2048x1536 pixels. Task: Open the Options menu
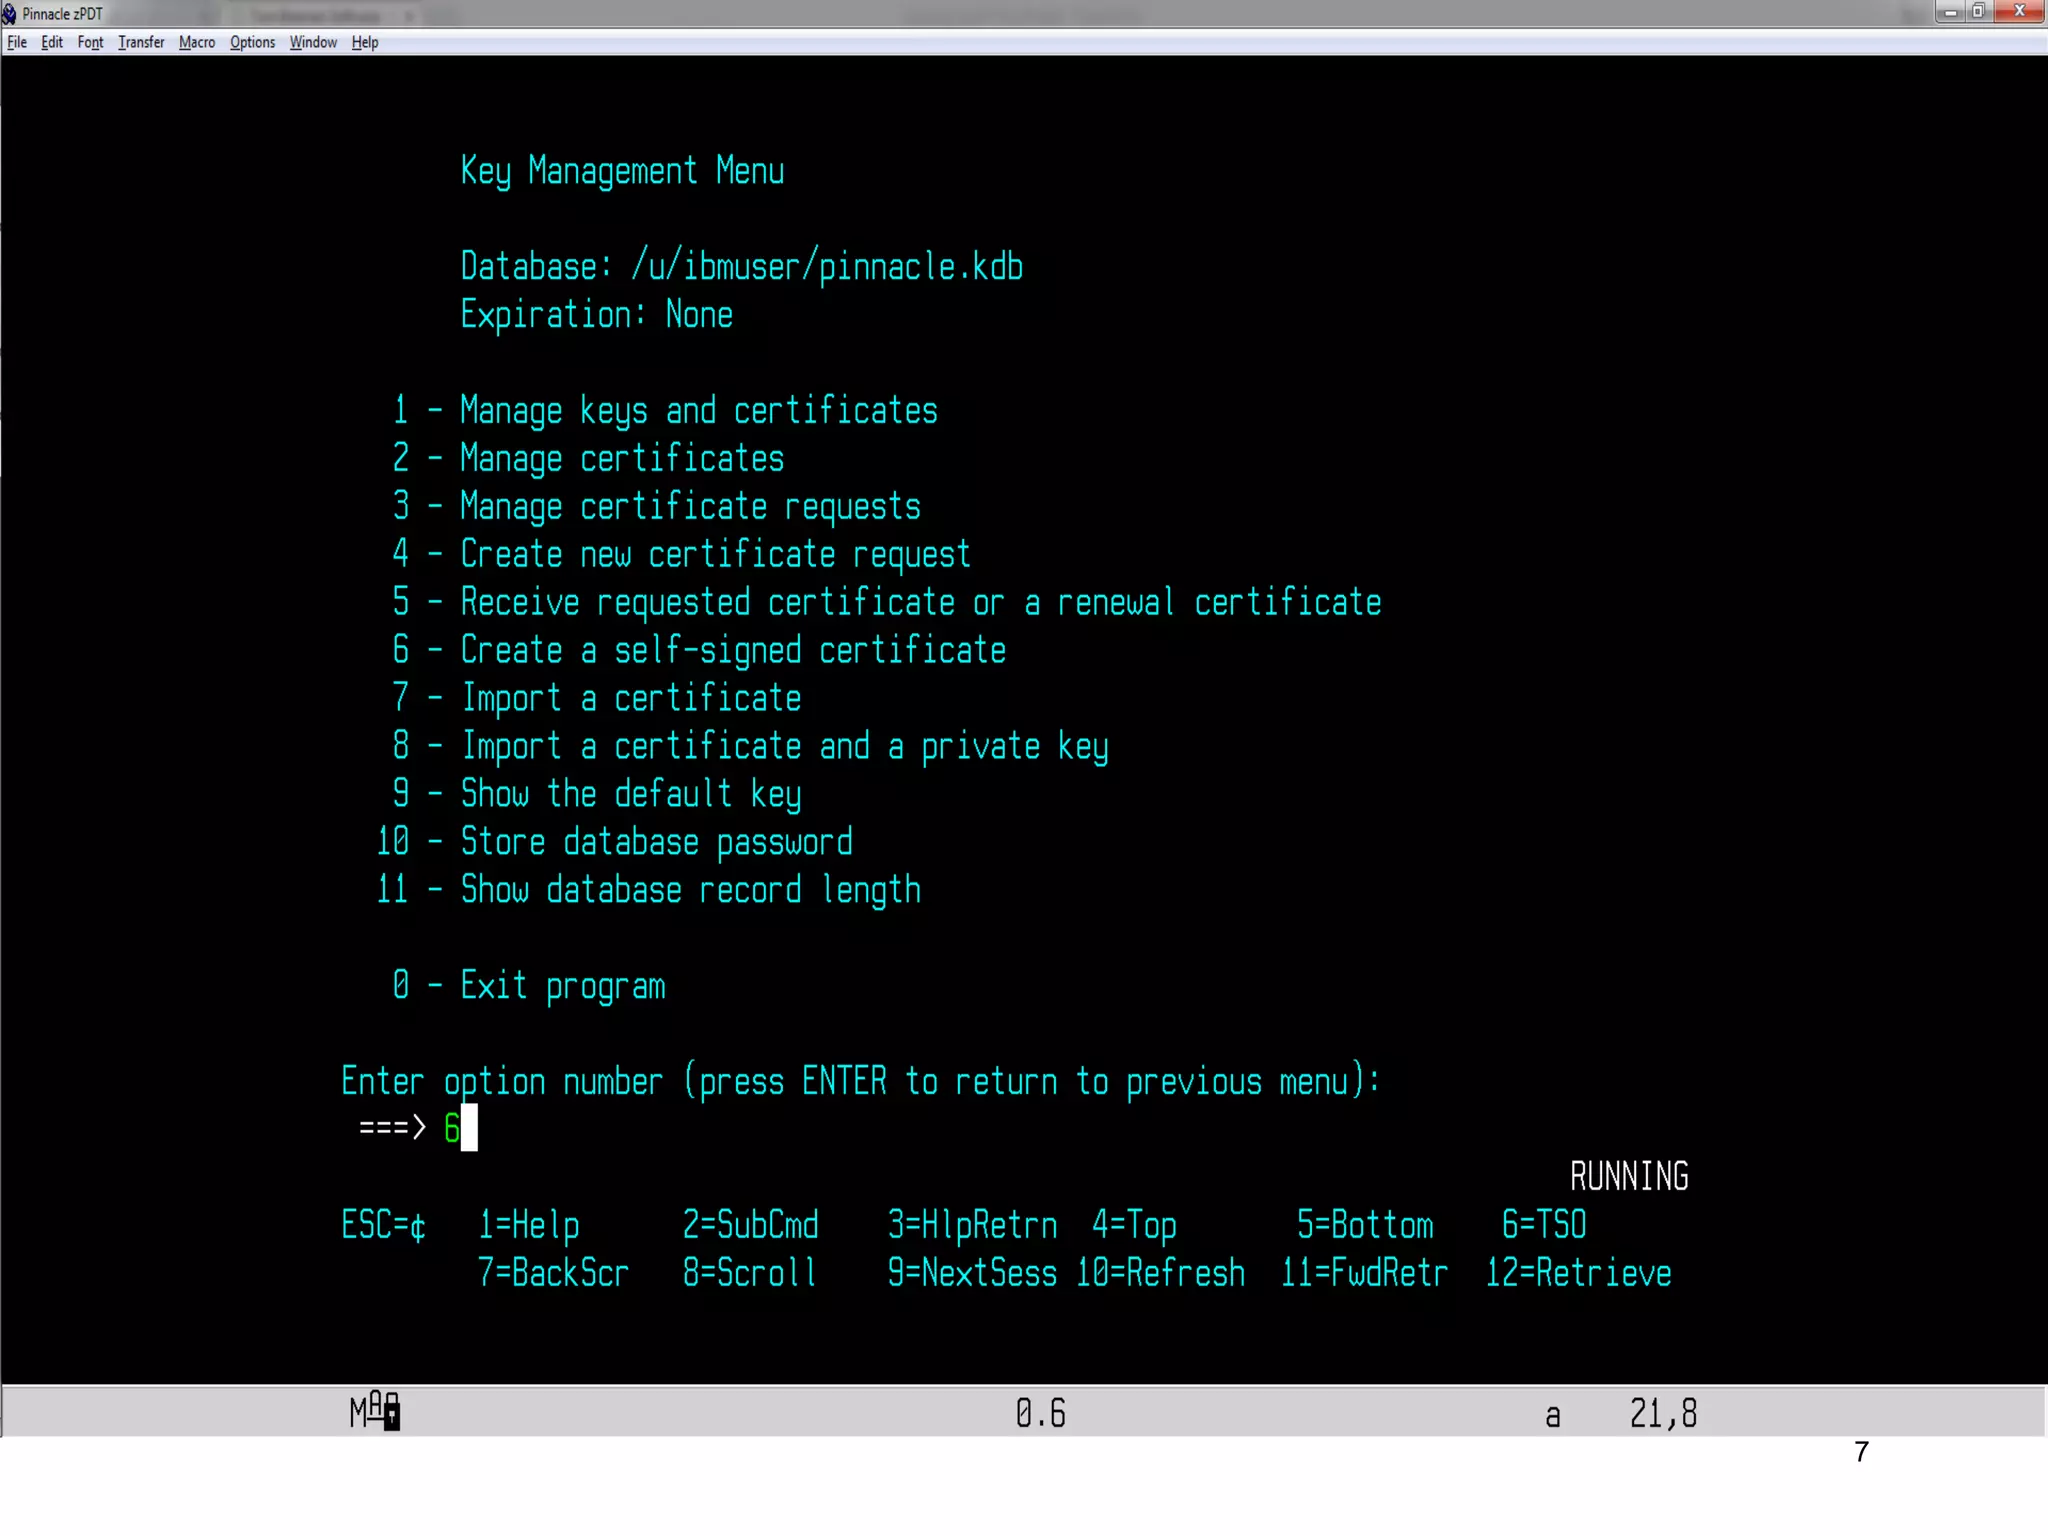point(252,42)
